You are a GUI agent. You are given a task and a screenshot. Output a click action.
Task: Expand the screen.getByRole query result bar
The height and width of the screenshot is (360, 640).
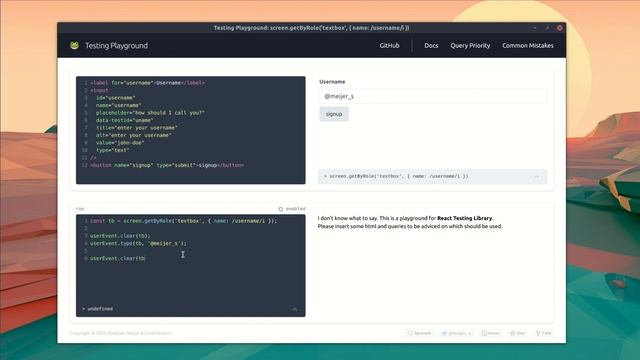pos(537,176)
